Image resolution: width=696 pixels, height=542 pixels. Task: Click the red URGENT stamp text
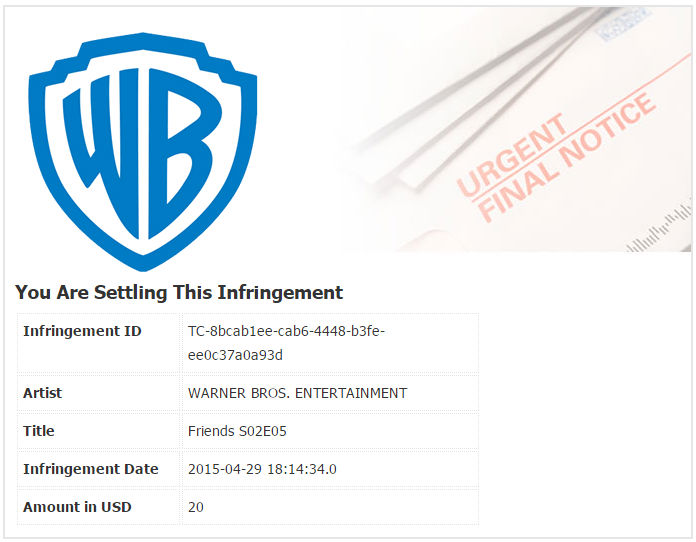click(512, 155)
